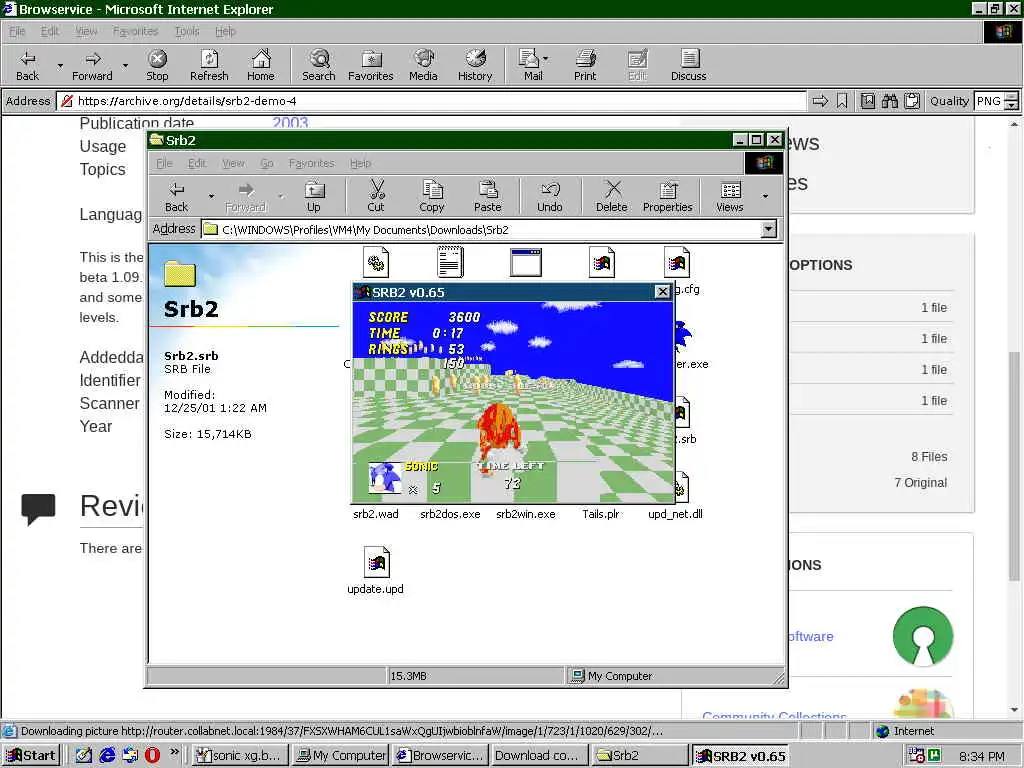Screen dimensions: 1024x768
Task: Open the File menu in Internet Explorer
Action: 17,31
